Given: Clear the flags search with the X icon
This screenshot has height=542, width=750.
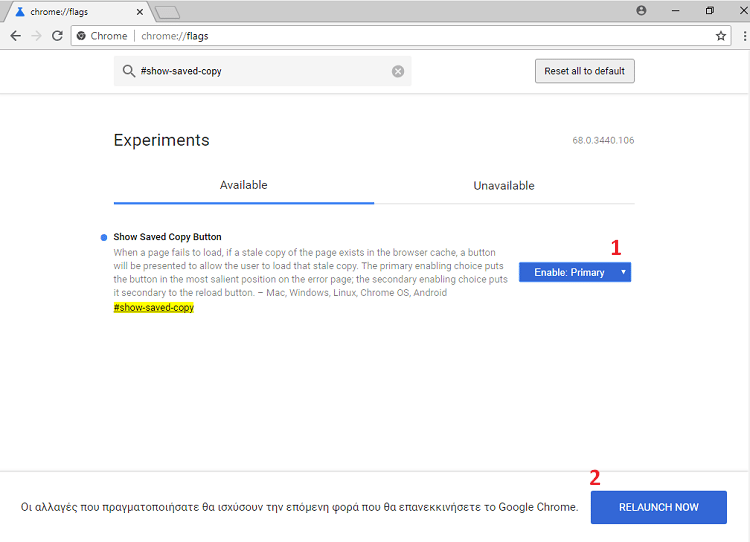Looking at the screenshot, I should pyautogui.click(x=398, y=71).
